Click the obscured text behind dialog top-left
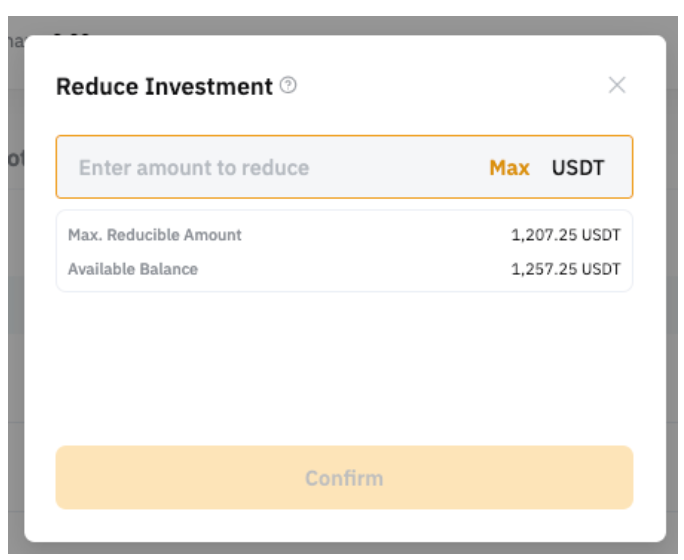This screenshot has width=684, height=560. pos(12,41)
